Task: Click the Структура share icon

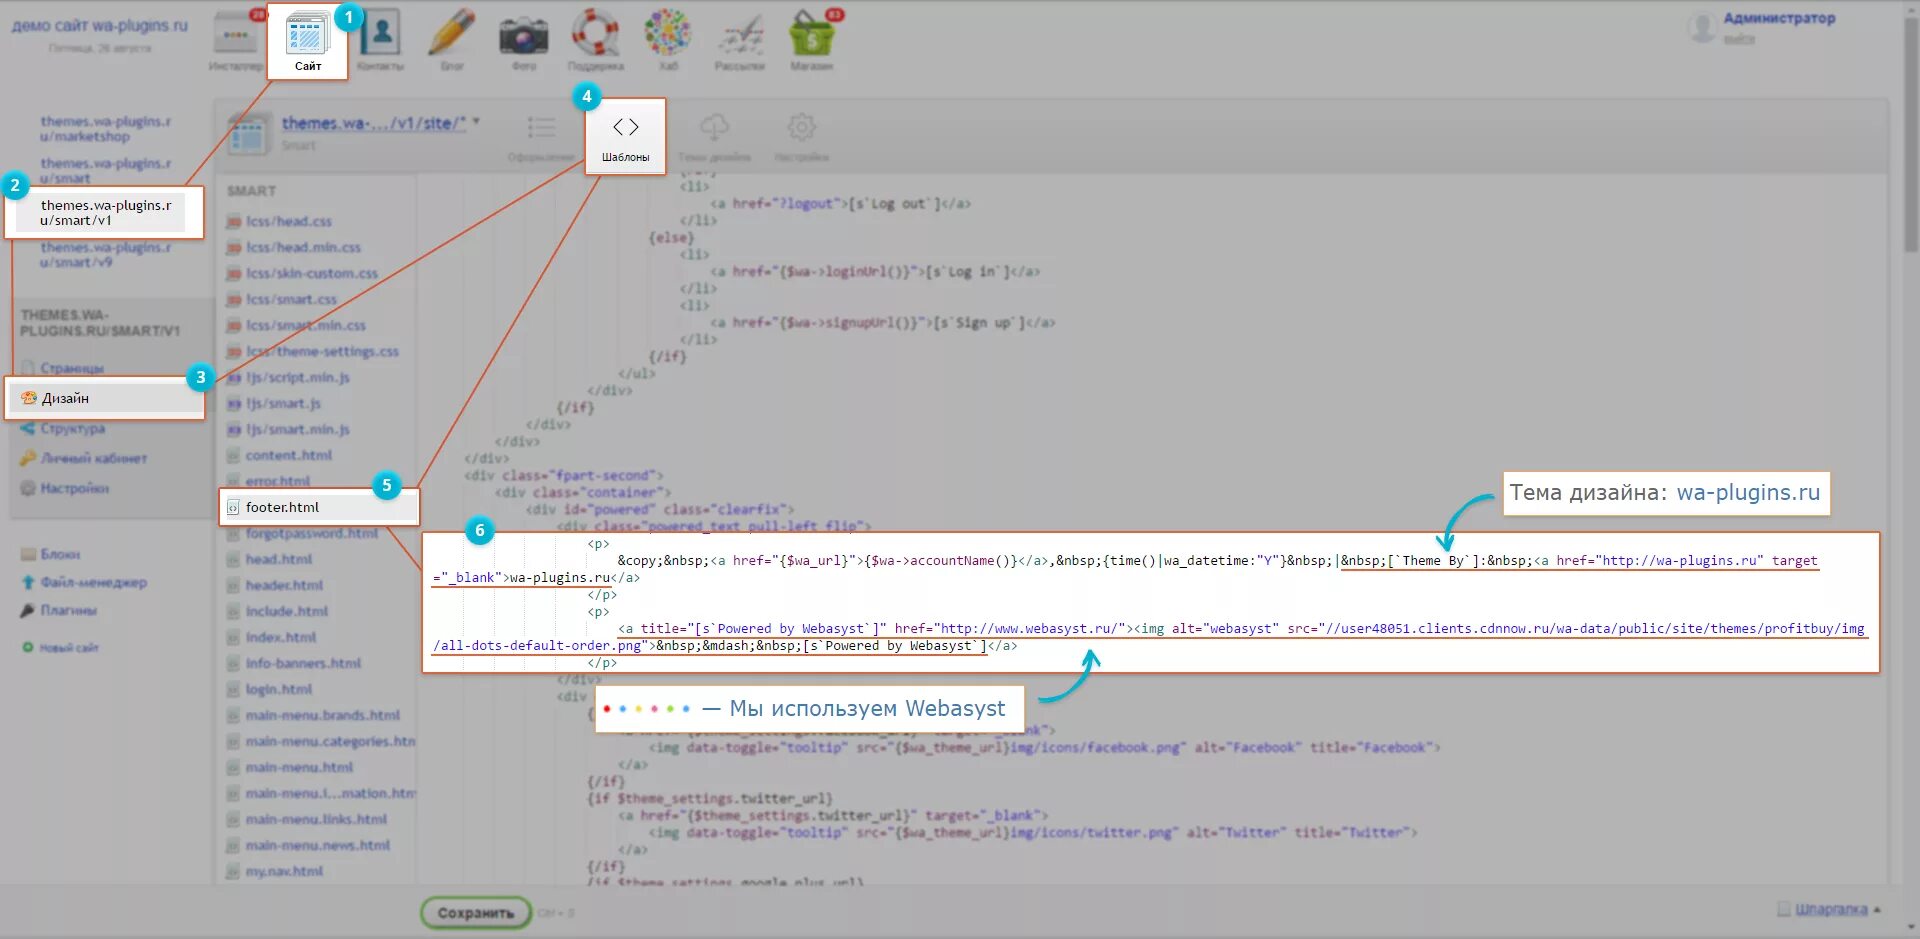Action: click(x=28, y=428)
